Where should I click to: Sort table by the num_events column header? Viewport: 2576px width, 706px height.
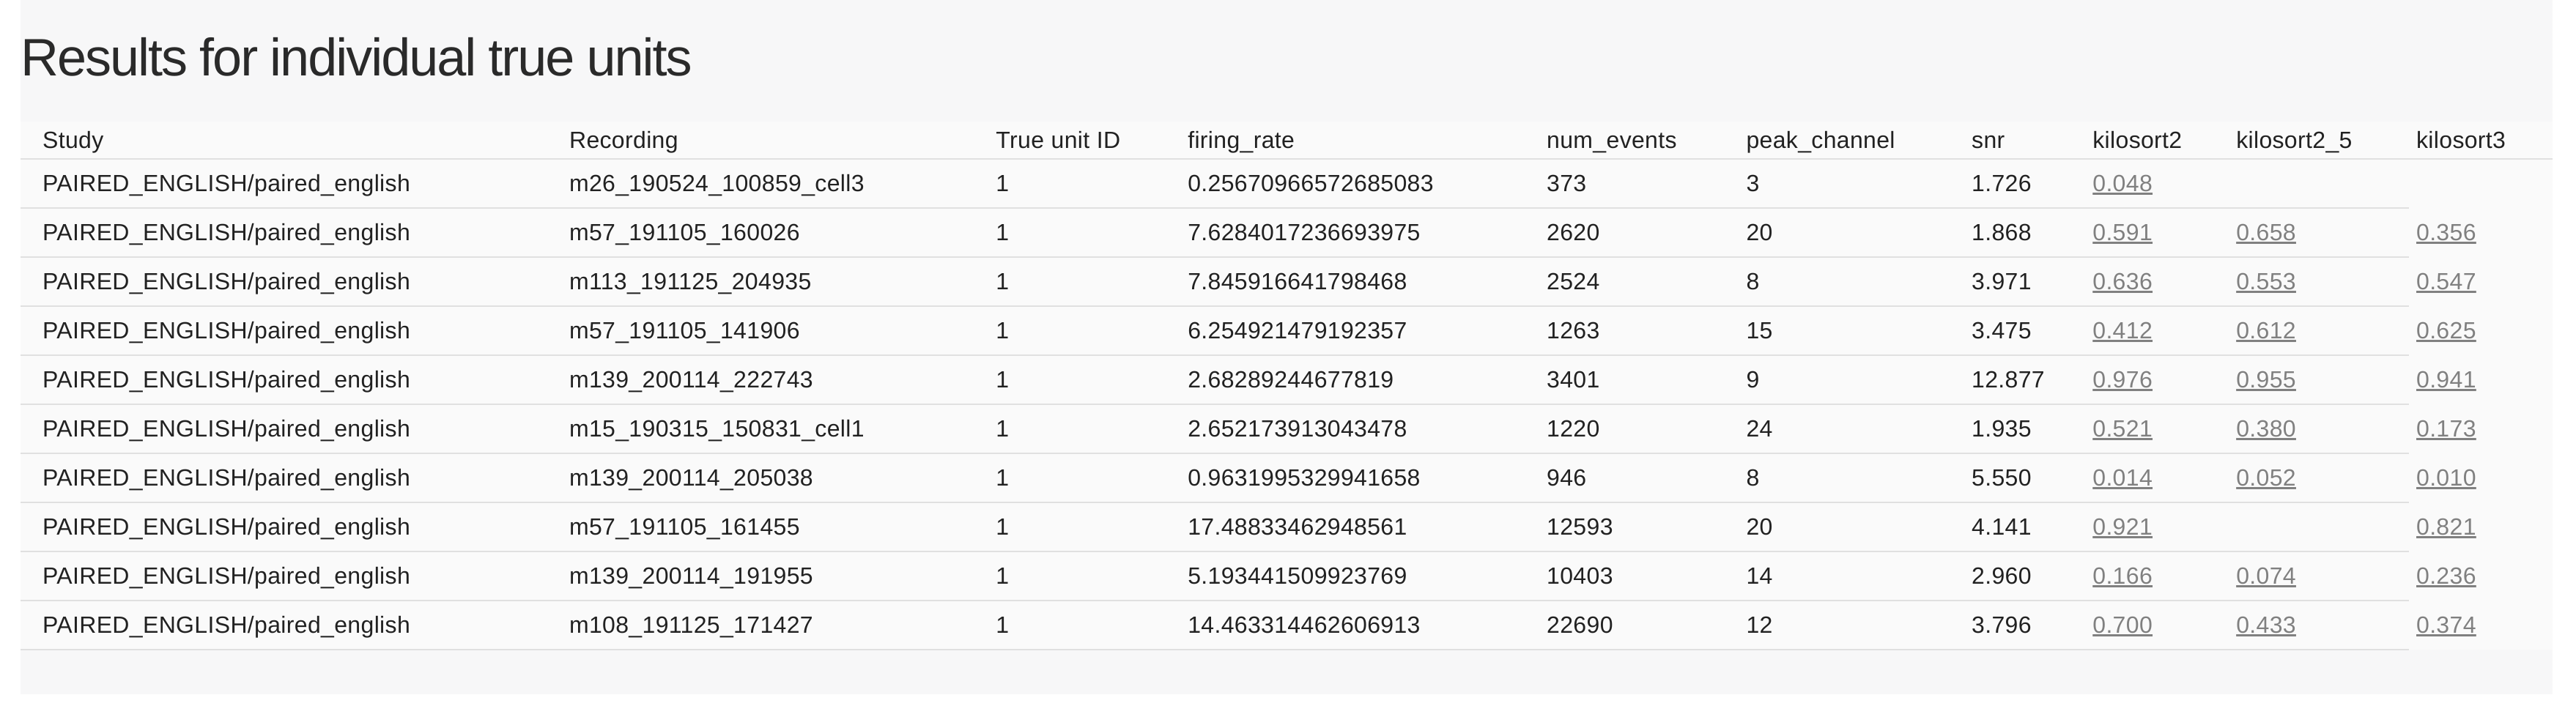coord(1609,140)
